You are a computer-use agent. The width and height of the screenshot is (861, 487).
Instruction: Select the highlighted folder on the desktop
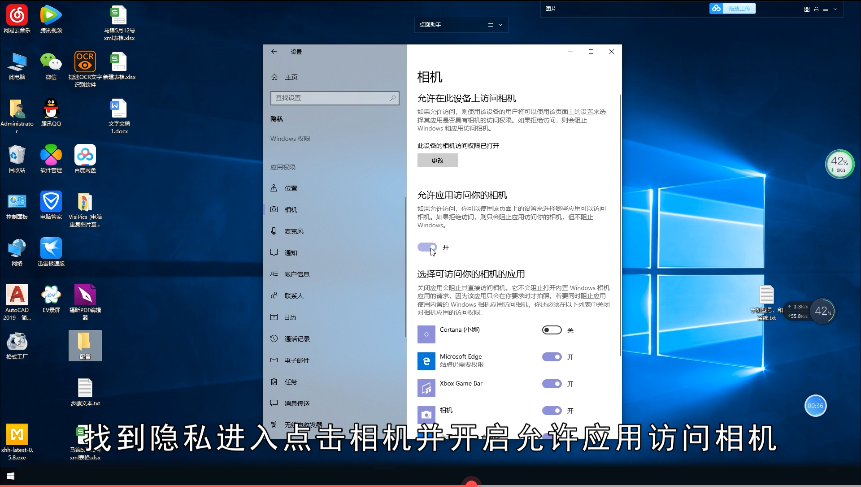tap(85, 345)
